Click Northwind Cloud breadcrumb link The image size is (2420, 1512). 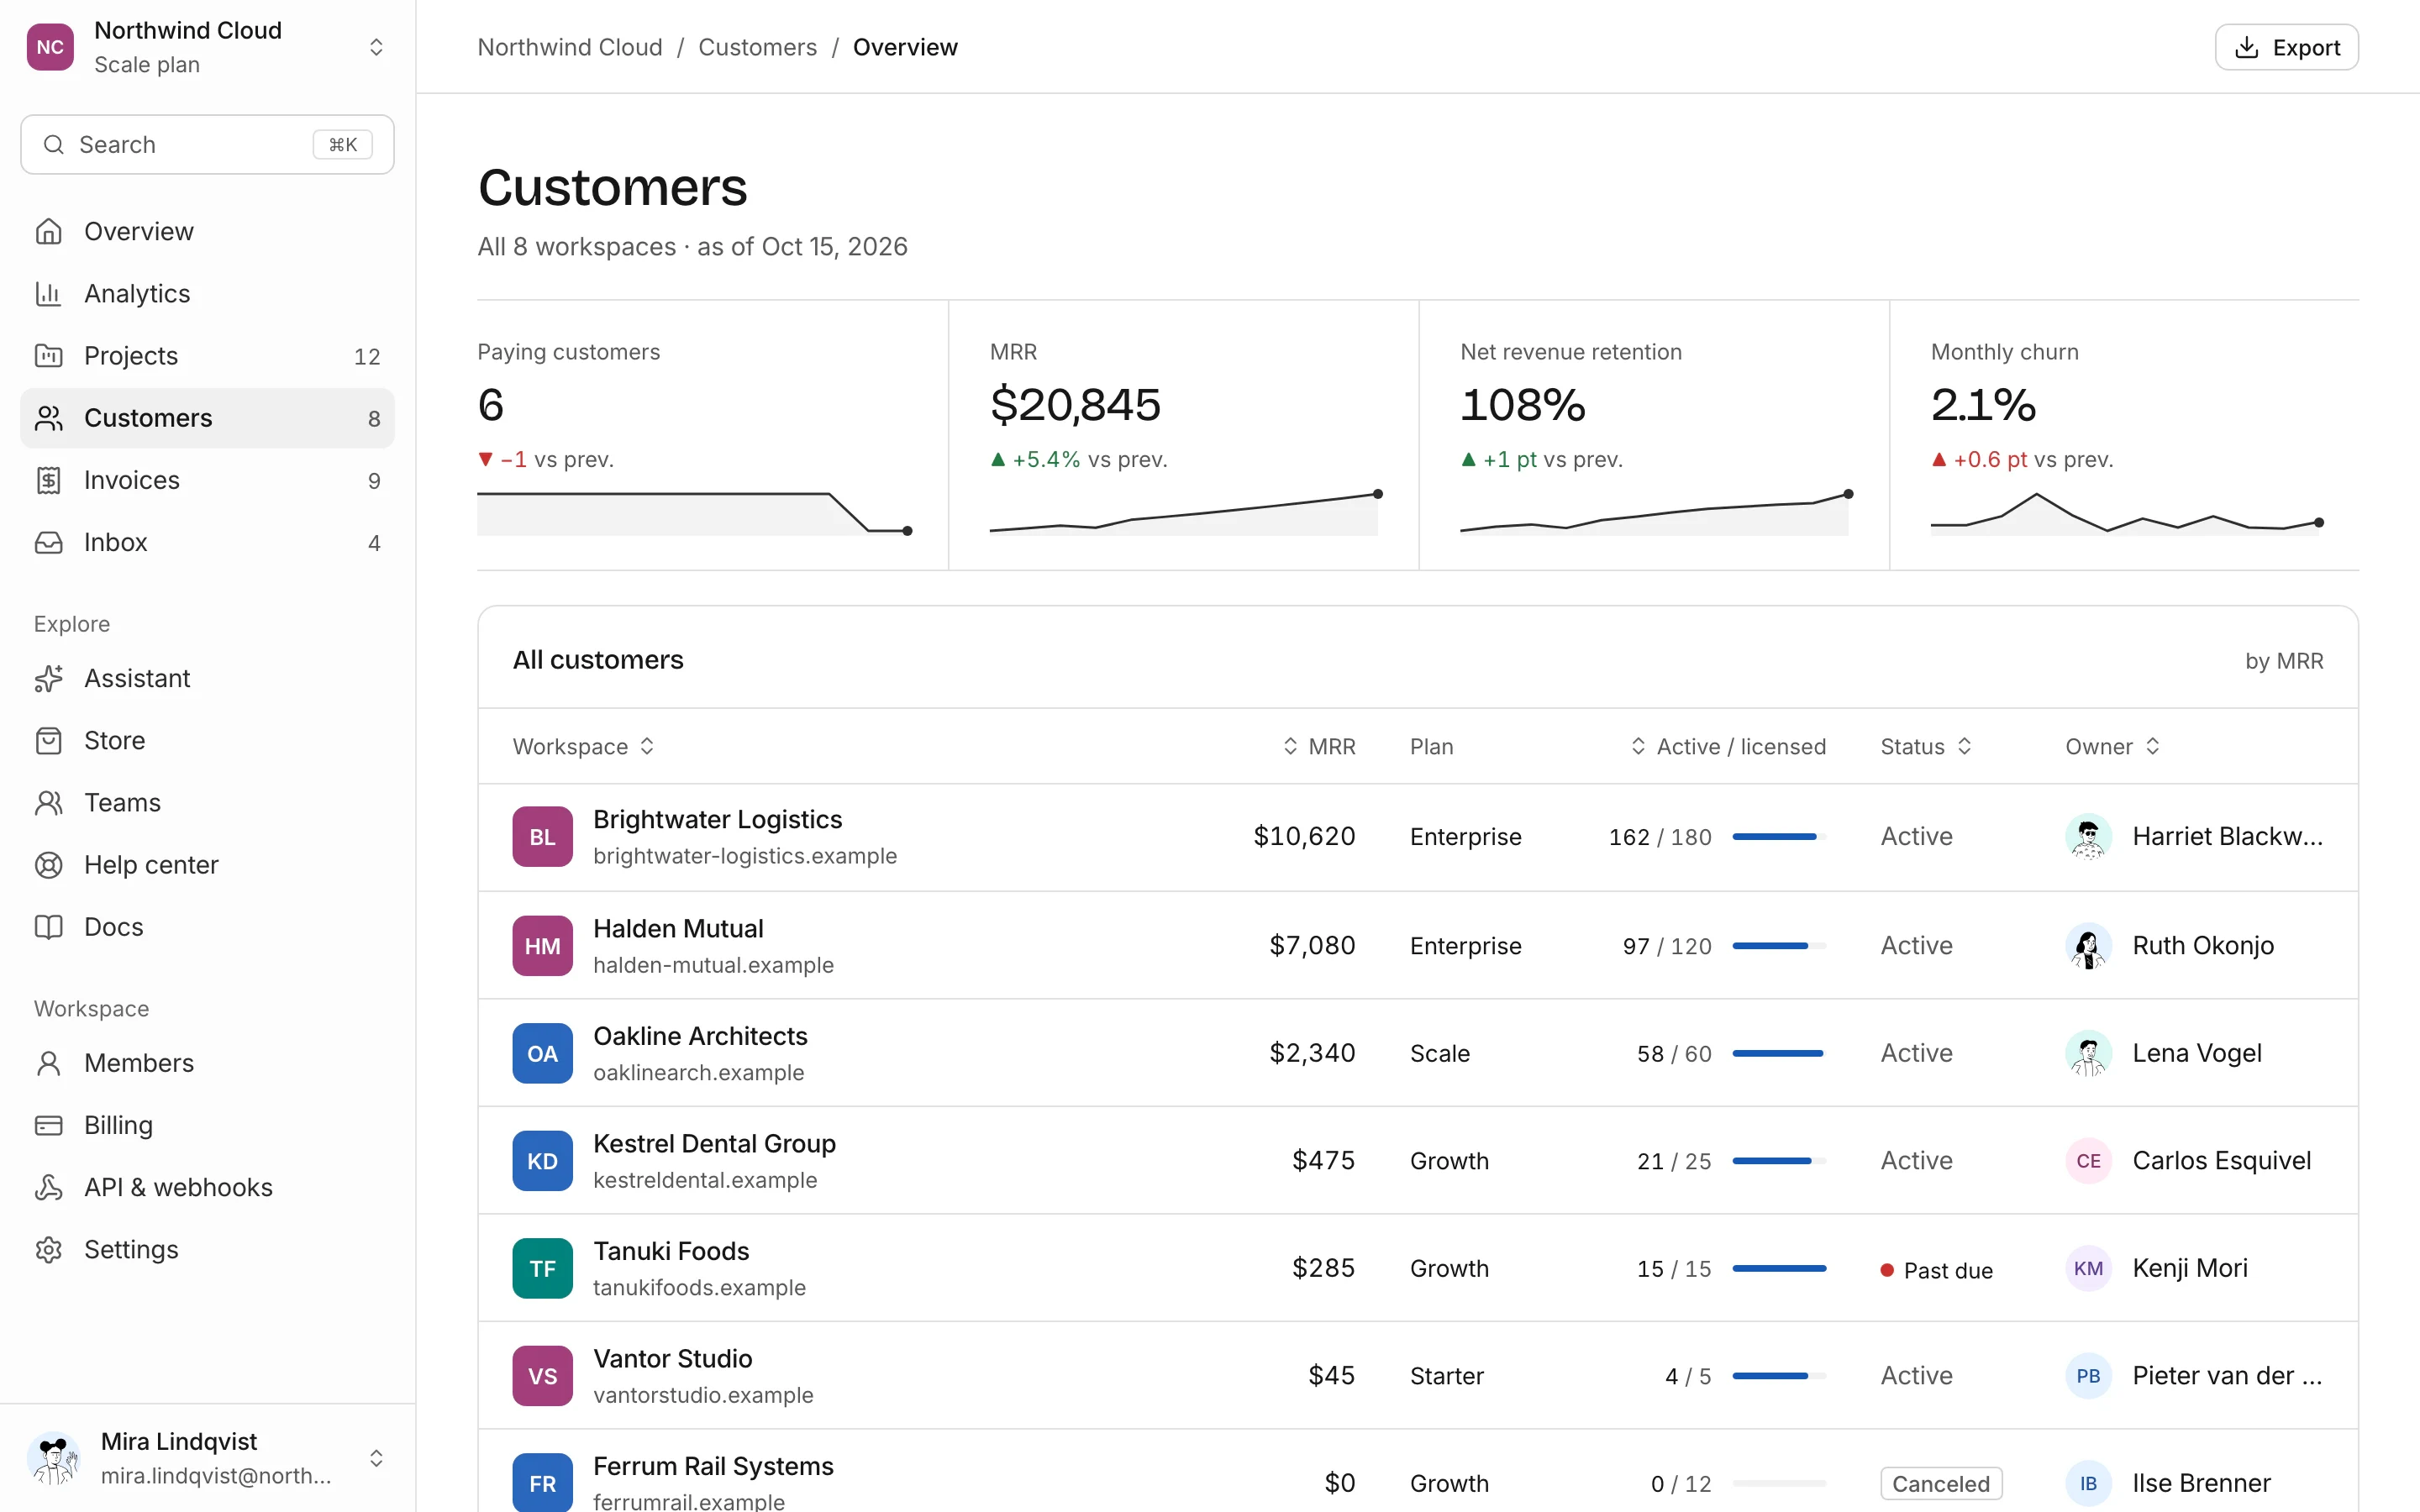[x=570, y=47]
